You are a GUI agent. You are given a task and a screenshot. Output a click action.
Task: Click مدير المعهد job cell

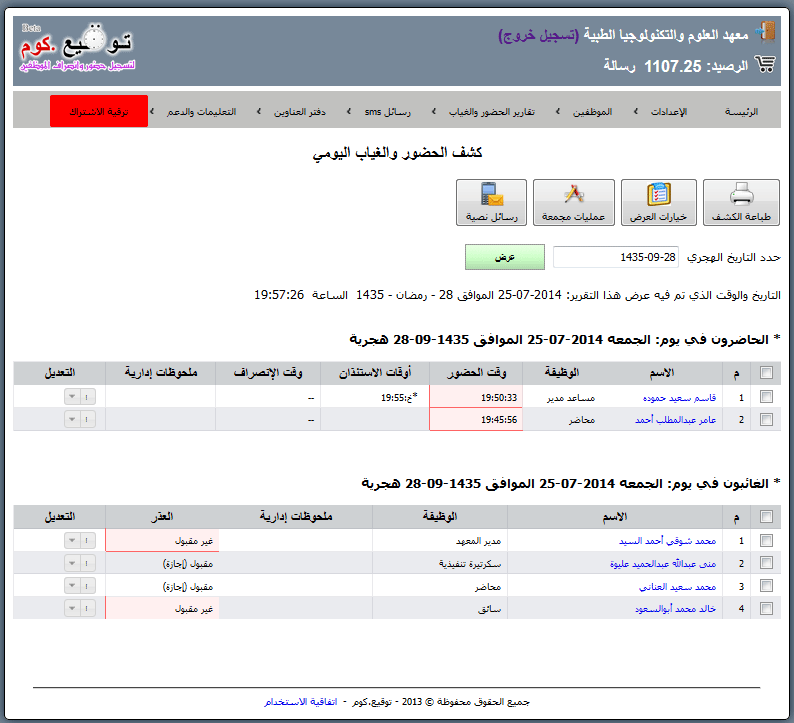478,541
